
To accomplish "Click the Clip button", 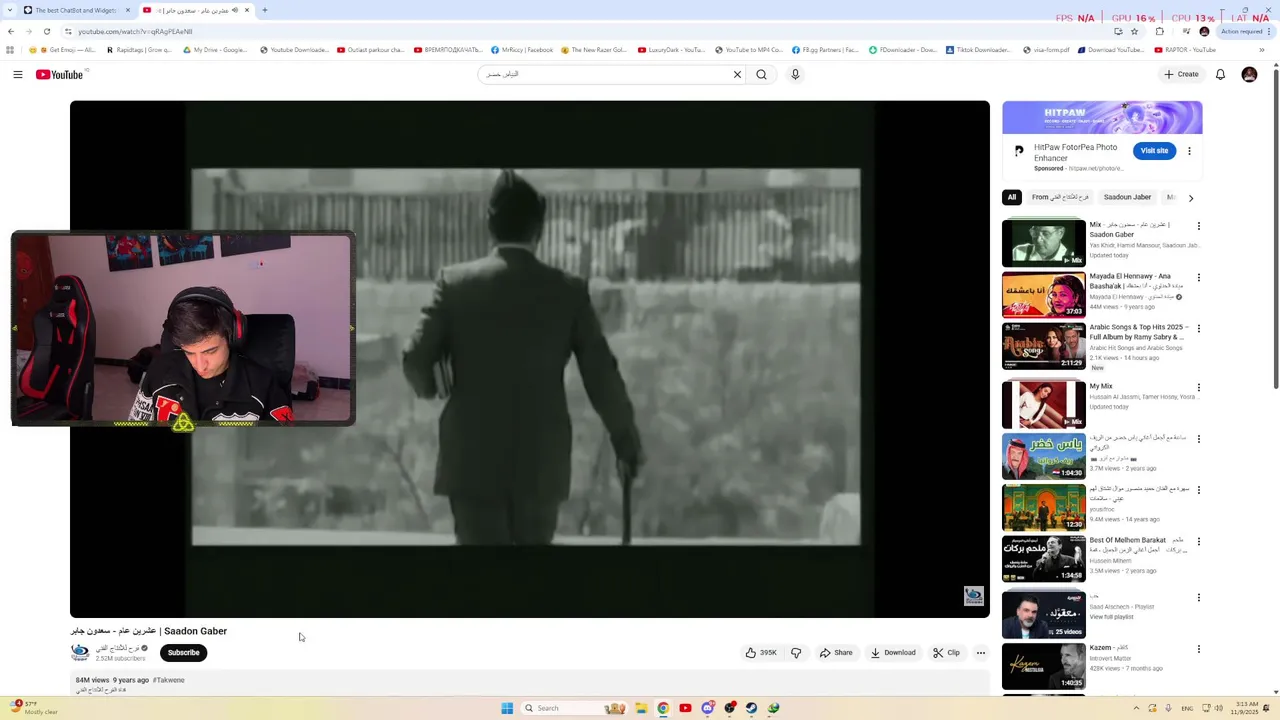I will pos(946,653).
